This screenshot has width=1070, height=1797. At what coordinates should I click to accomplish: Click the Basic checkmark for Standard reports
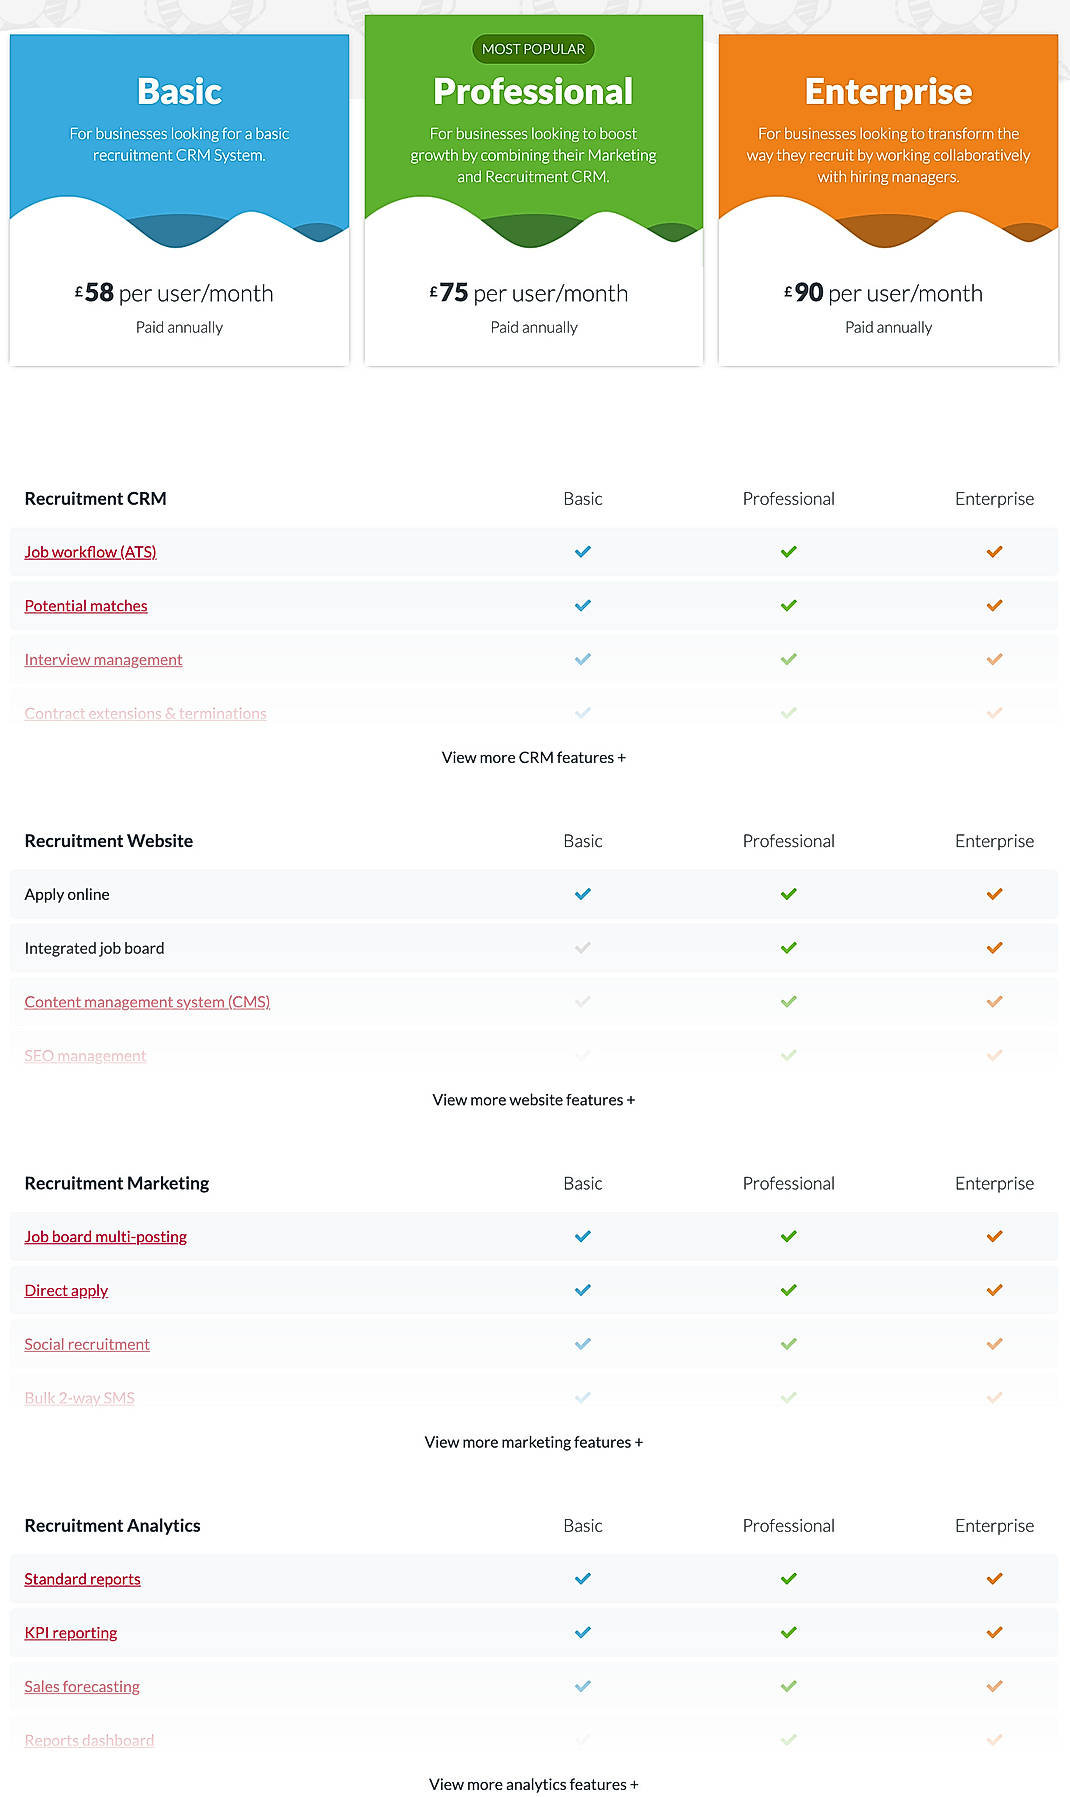(582, 1578)
